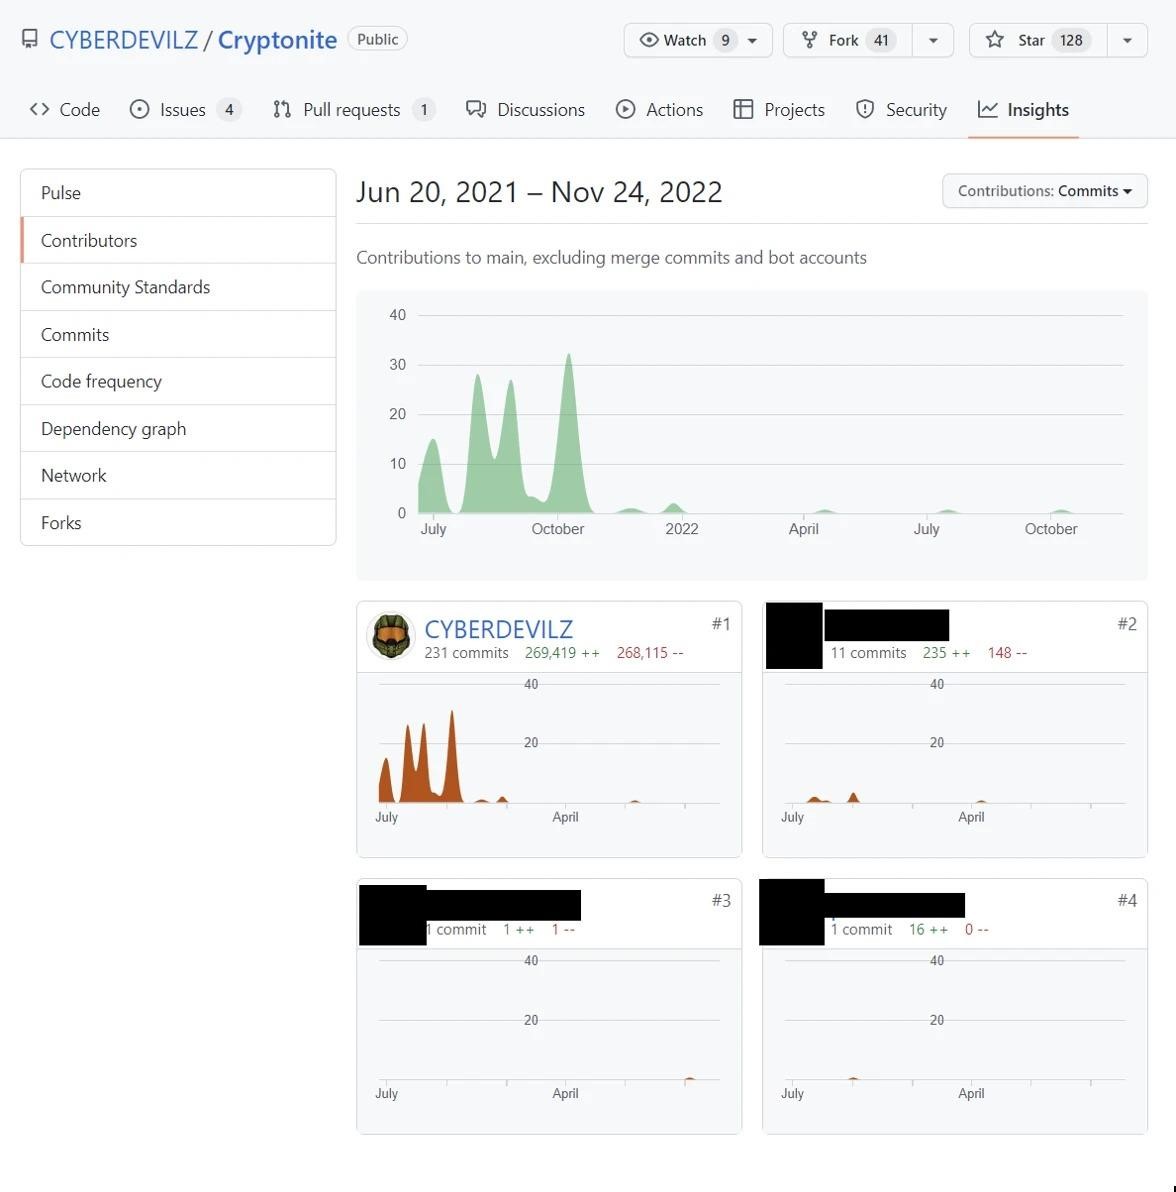This screenshot has width=1176, height=1192.
Task: Click the Actions play-circle icon
Action: pos(625,109)
